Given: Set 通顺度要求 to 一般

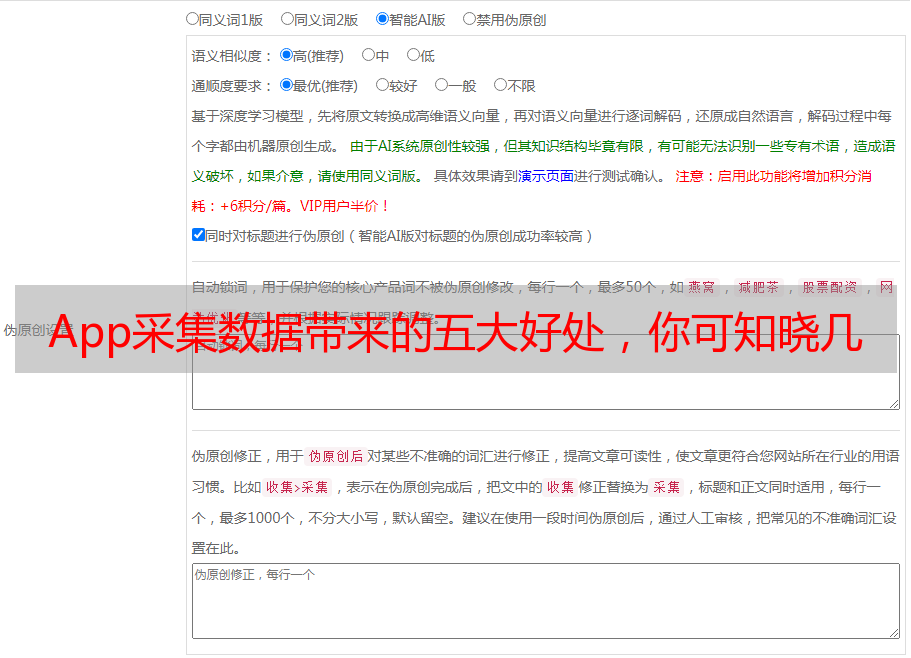Looking at the screenshot, I should coord(442,85).
